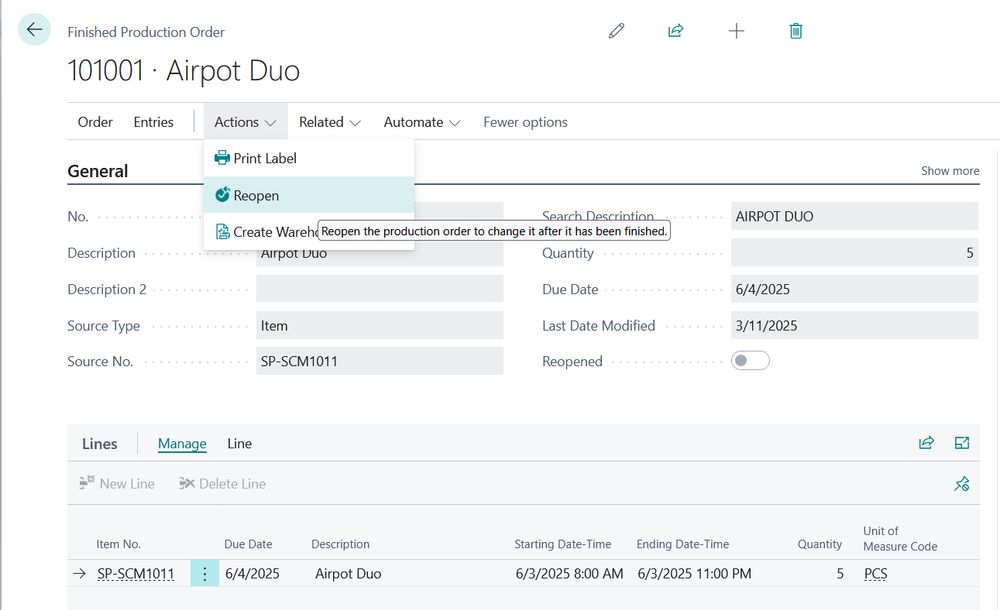Click Delete Line button
Screen dimensions: 1000x610
(x=222, y=484)
